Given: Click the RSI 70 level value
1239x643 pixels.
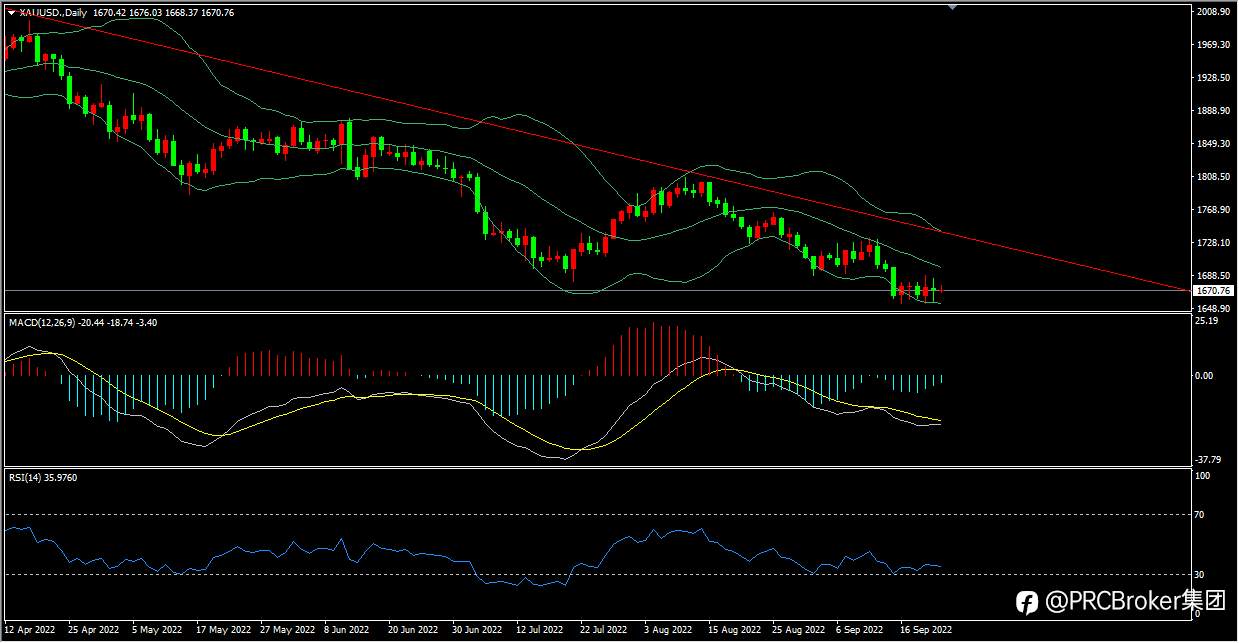Looking at the screenshot, I should tap(1201, 515).
